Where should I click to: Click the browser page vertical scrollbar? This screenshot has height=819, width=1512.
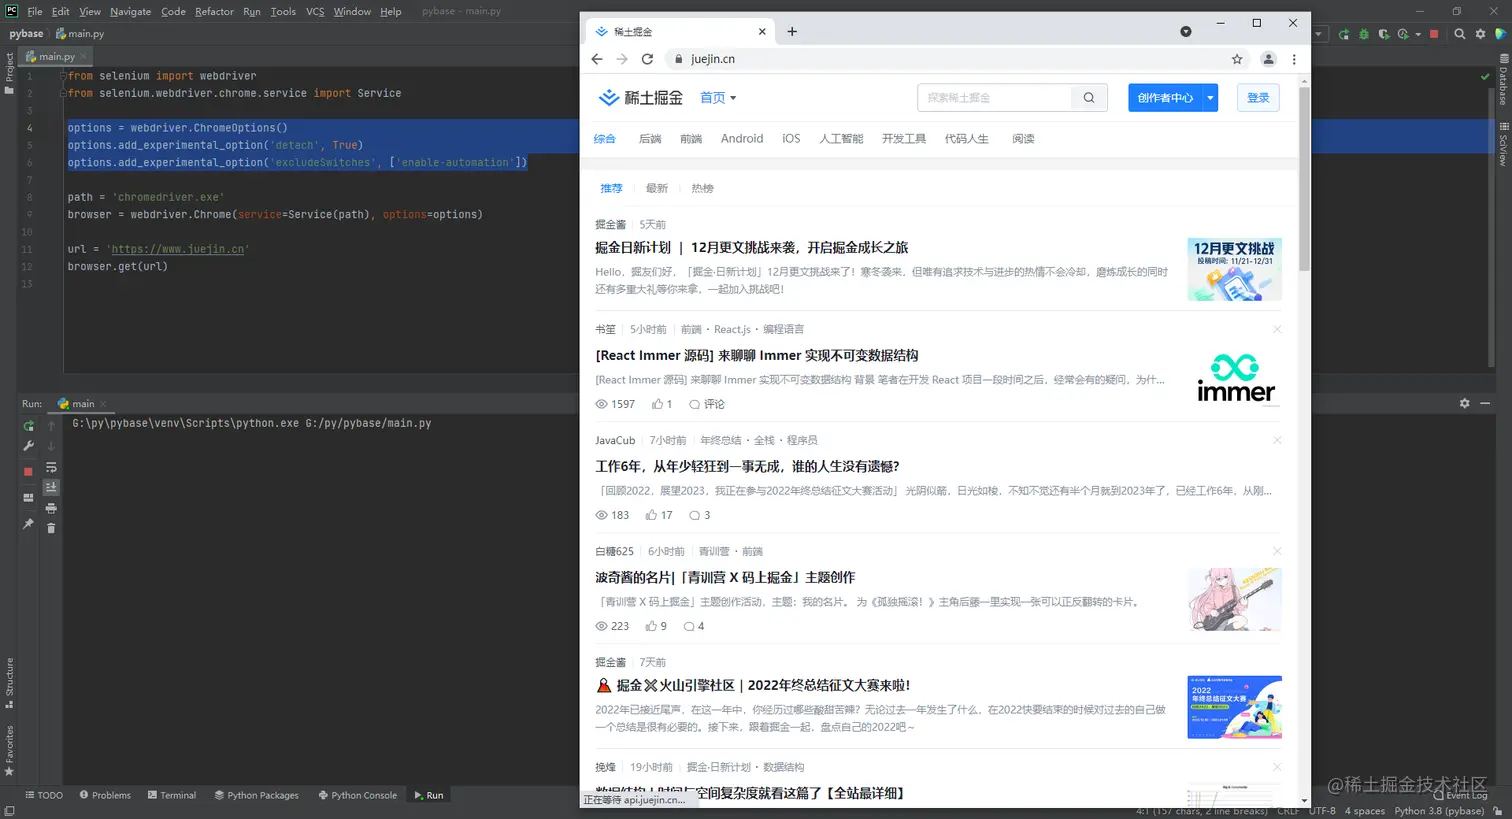pyautogui.click(x=1304, y=179)
